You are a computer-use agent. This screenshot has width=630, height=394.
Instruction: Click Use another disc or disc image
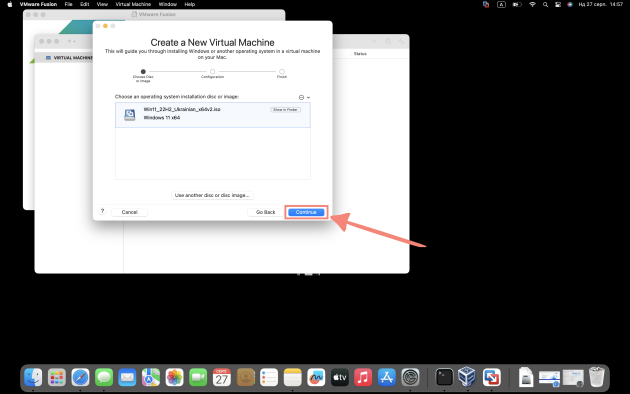212,195
